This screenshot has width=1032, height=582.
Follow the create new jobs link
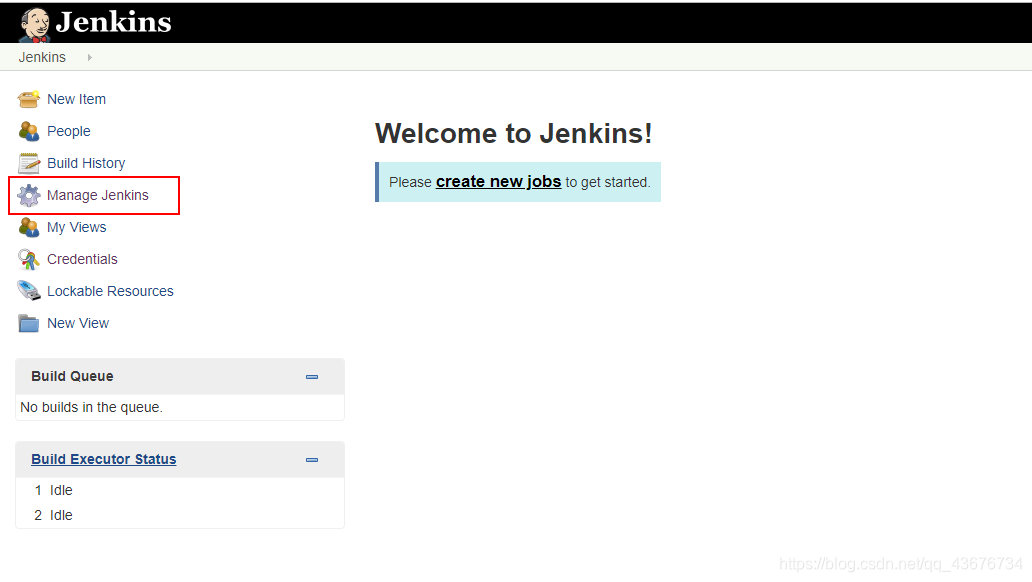click(x=498, y=182)
